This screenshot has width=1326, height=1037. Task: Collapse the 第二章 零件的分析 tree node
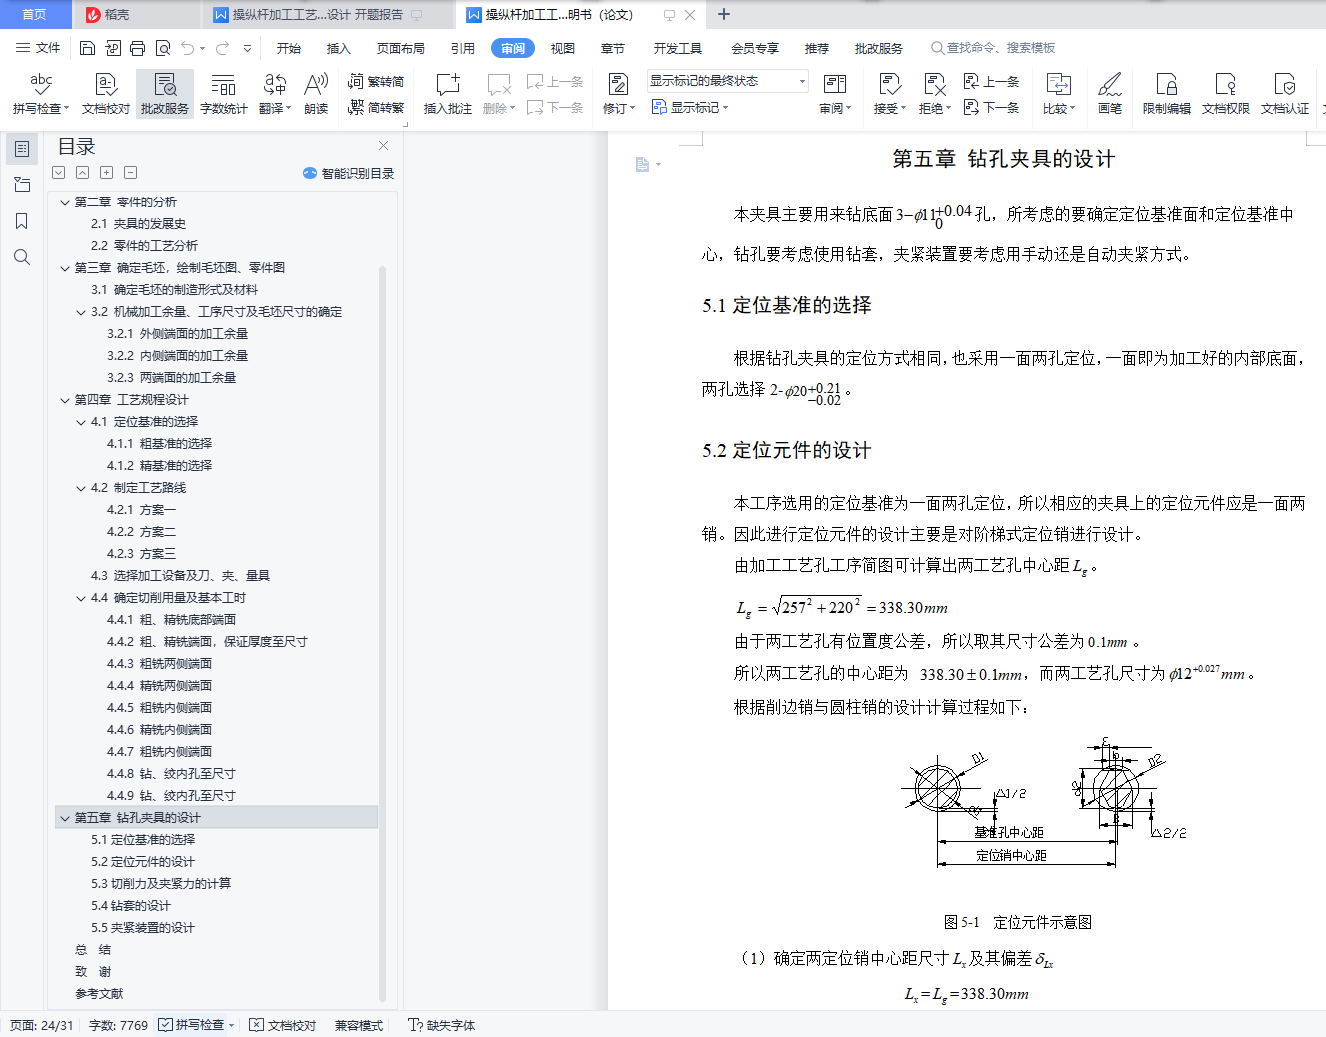point(65,202)
